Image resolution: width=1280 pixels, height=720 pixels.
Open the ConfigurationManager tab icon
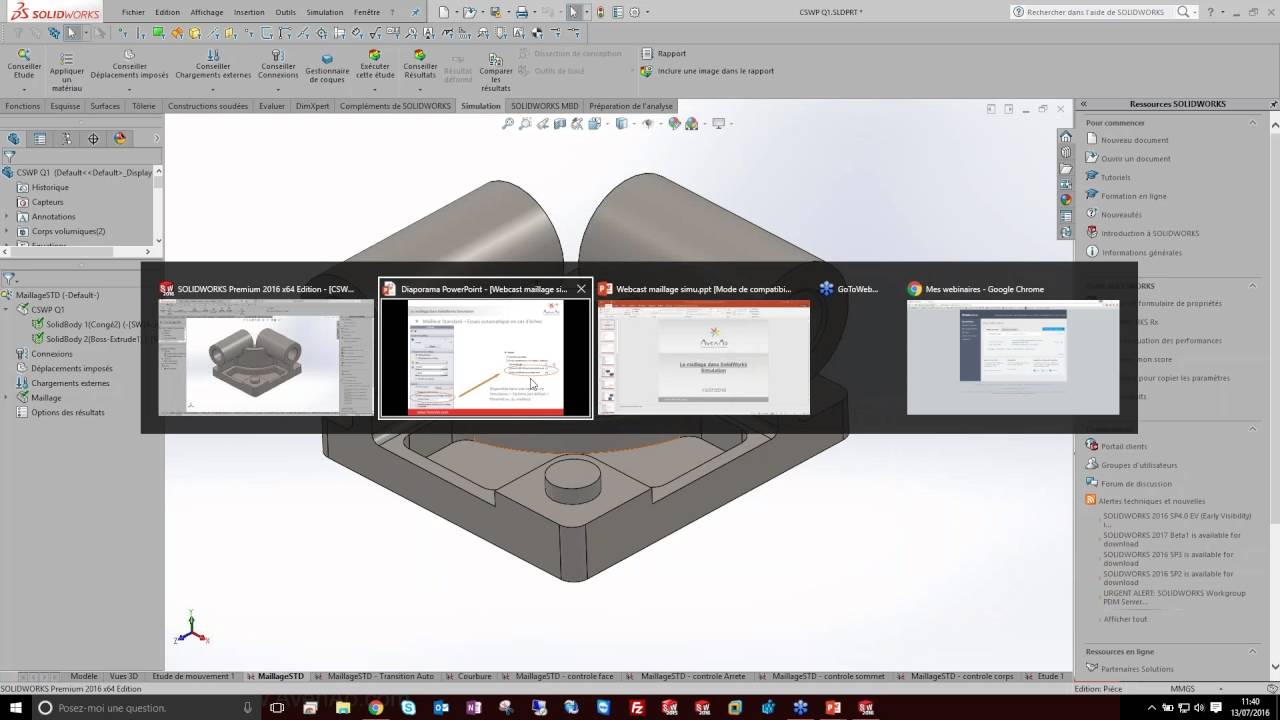click(67, 139)
